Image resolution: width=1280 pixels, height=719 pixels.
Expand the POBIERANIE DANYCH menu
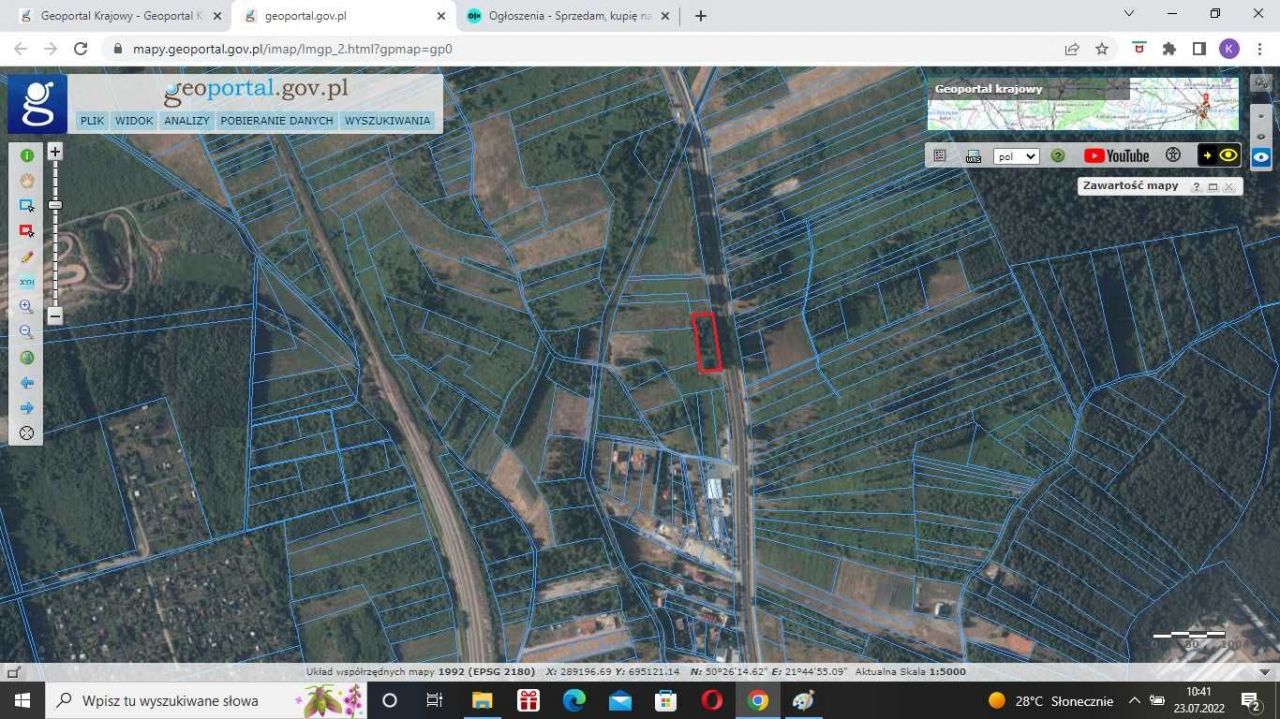[x=277, y=121]
